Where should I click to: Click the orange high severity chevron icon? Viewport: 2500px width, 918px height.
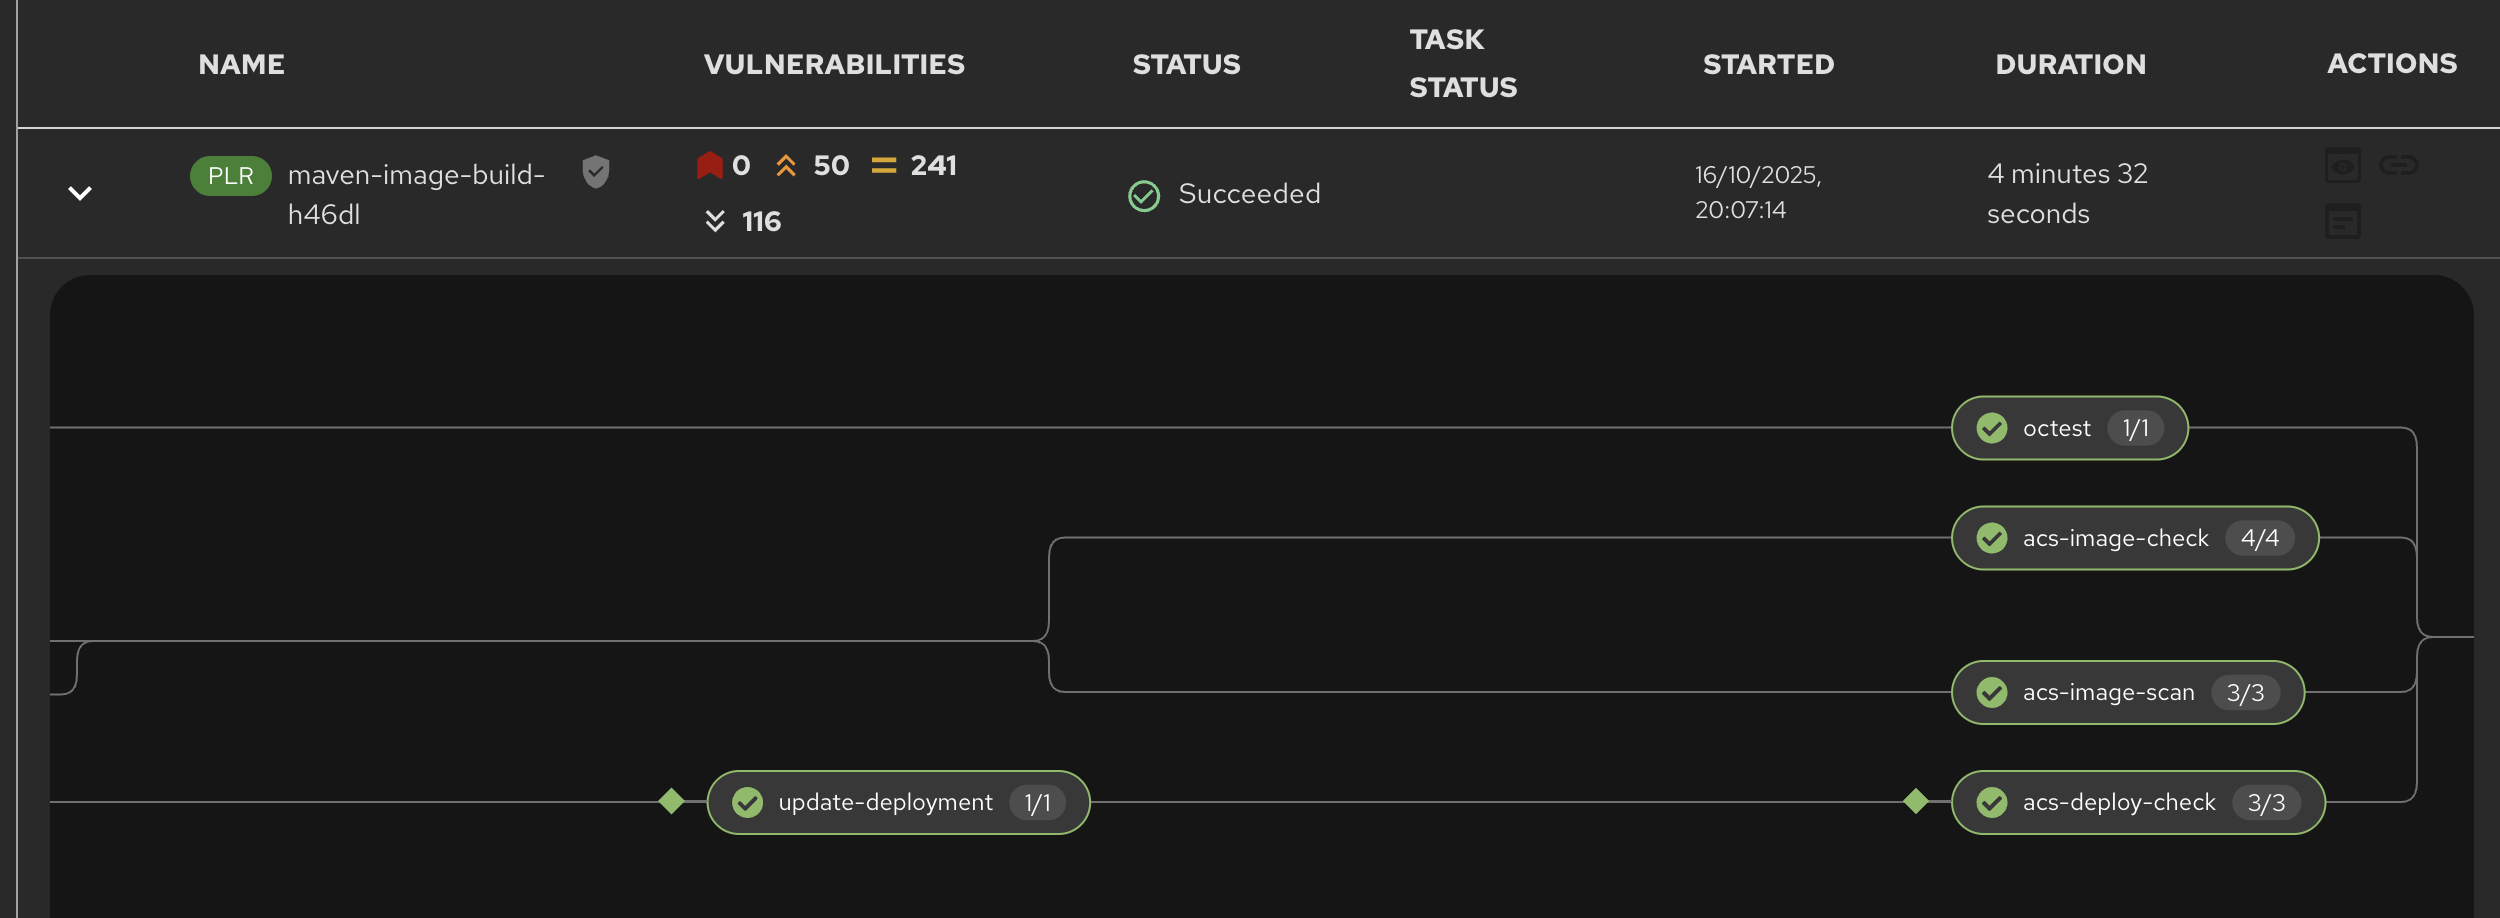[786, 165]
